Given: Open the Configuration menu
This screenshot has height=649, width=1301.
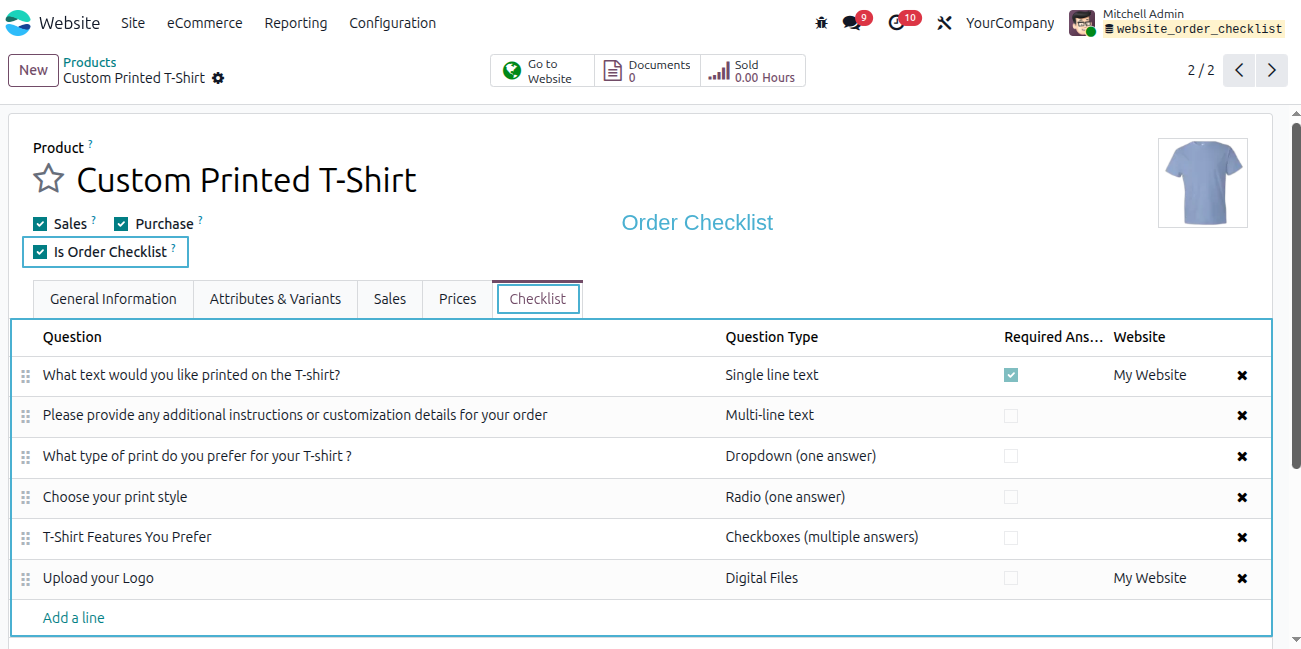Looking at the screenshot, I should [392, 23].
